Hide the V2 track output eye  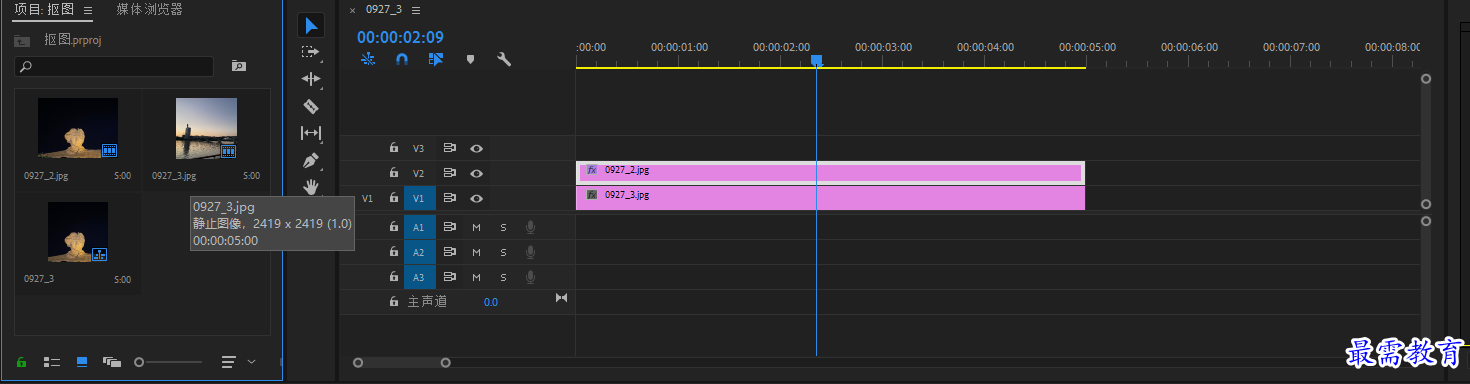[477, 173]
